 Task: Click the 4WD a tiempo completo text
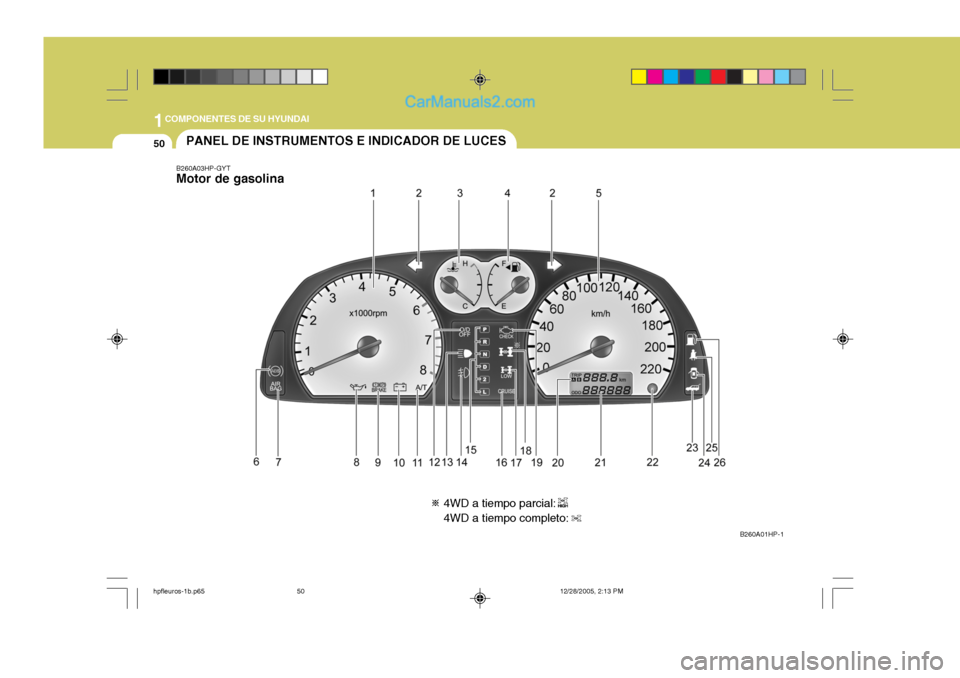click(x=506, y=518)
